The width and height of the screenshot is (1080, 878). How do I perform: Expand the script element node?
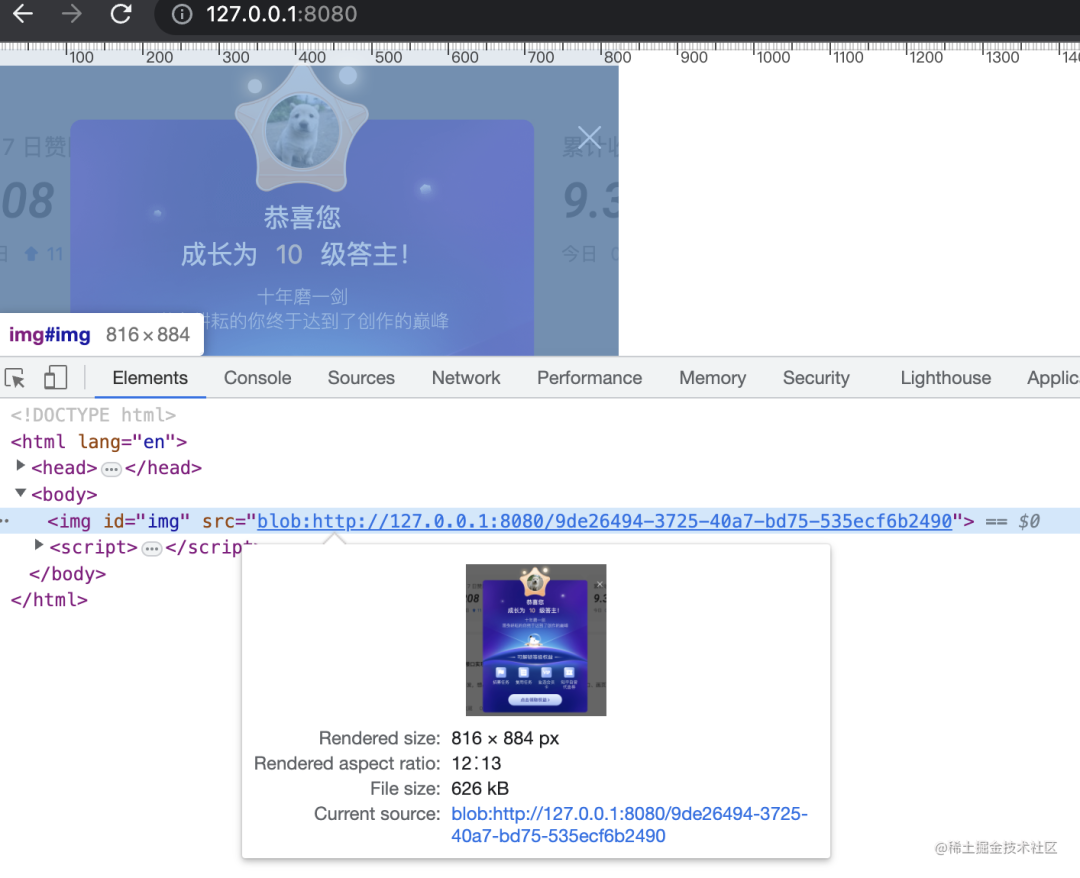38,546
